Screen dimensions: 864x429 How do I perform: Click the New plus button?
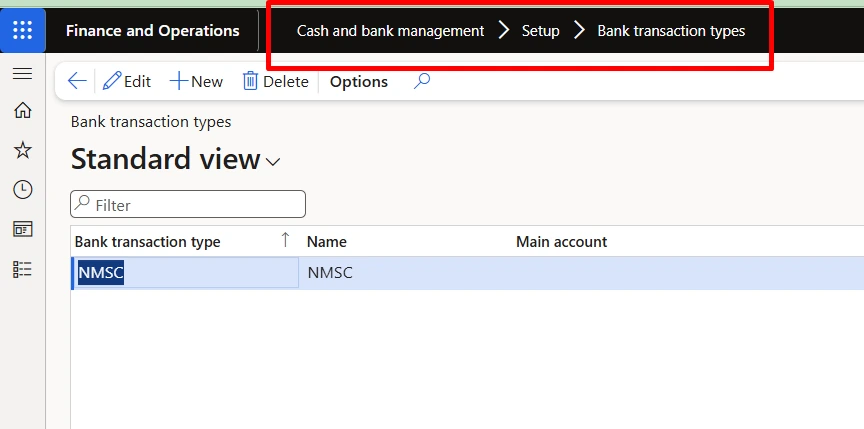click(x=196, y=82)
